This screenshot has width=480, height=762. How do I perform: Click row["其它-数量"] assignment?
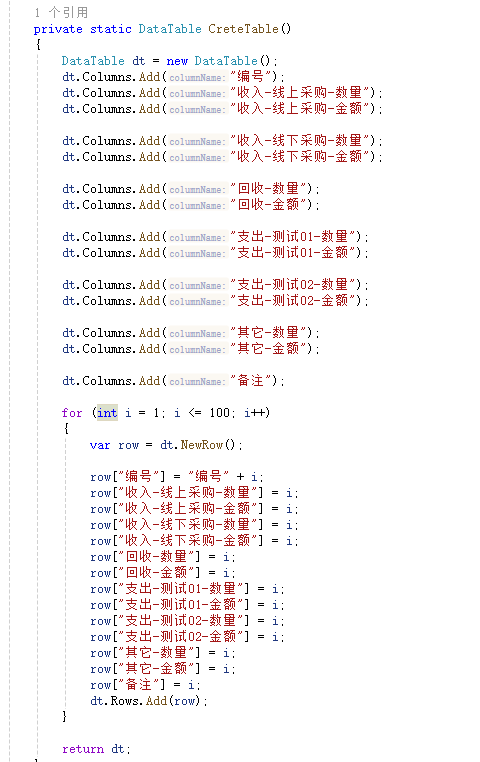[x=163, y=654]
